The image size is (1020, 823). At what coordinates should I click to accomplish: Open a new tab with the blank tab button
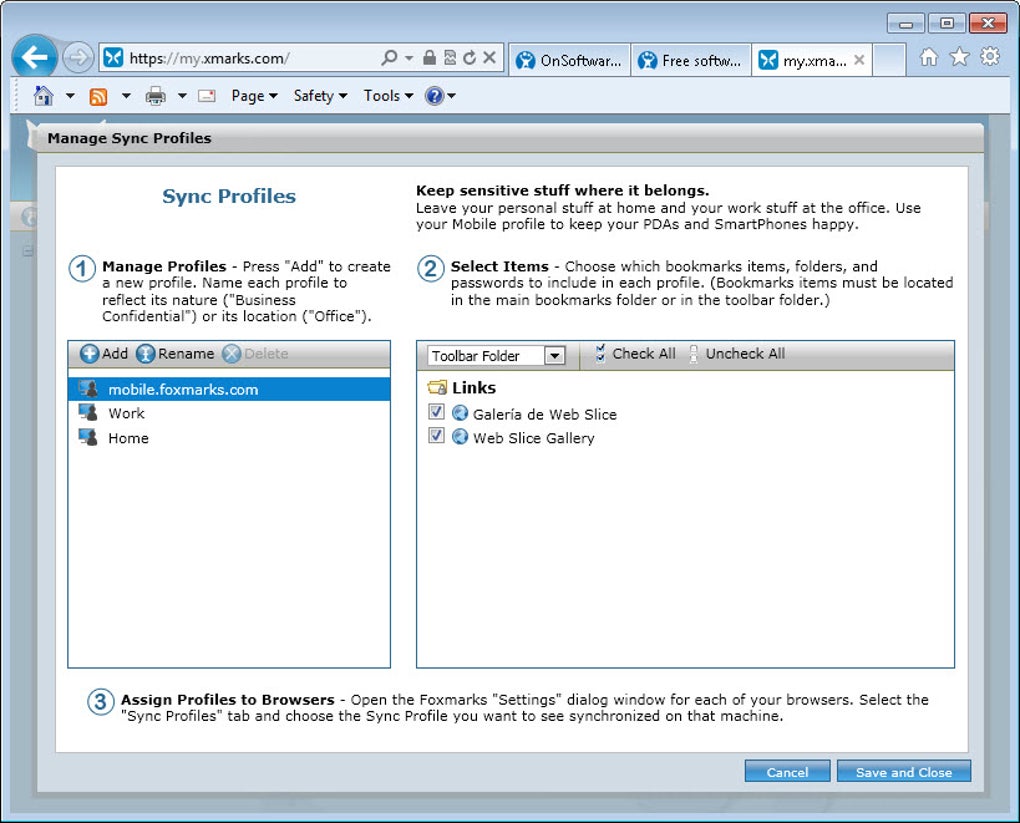889,61
